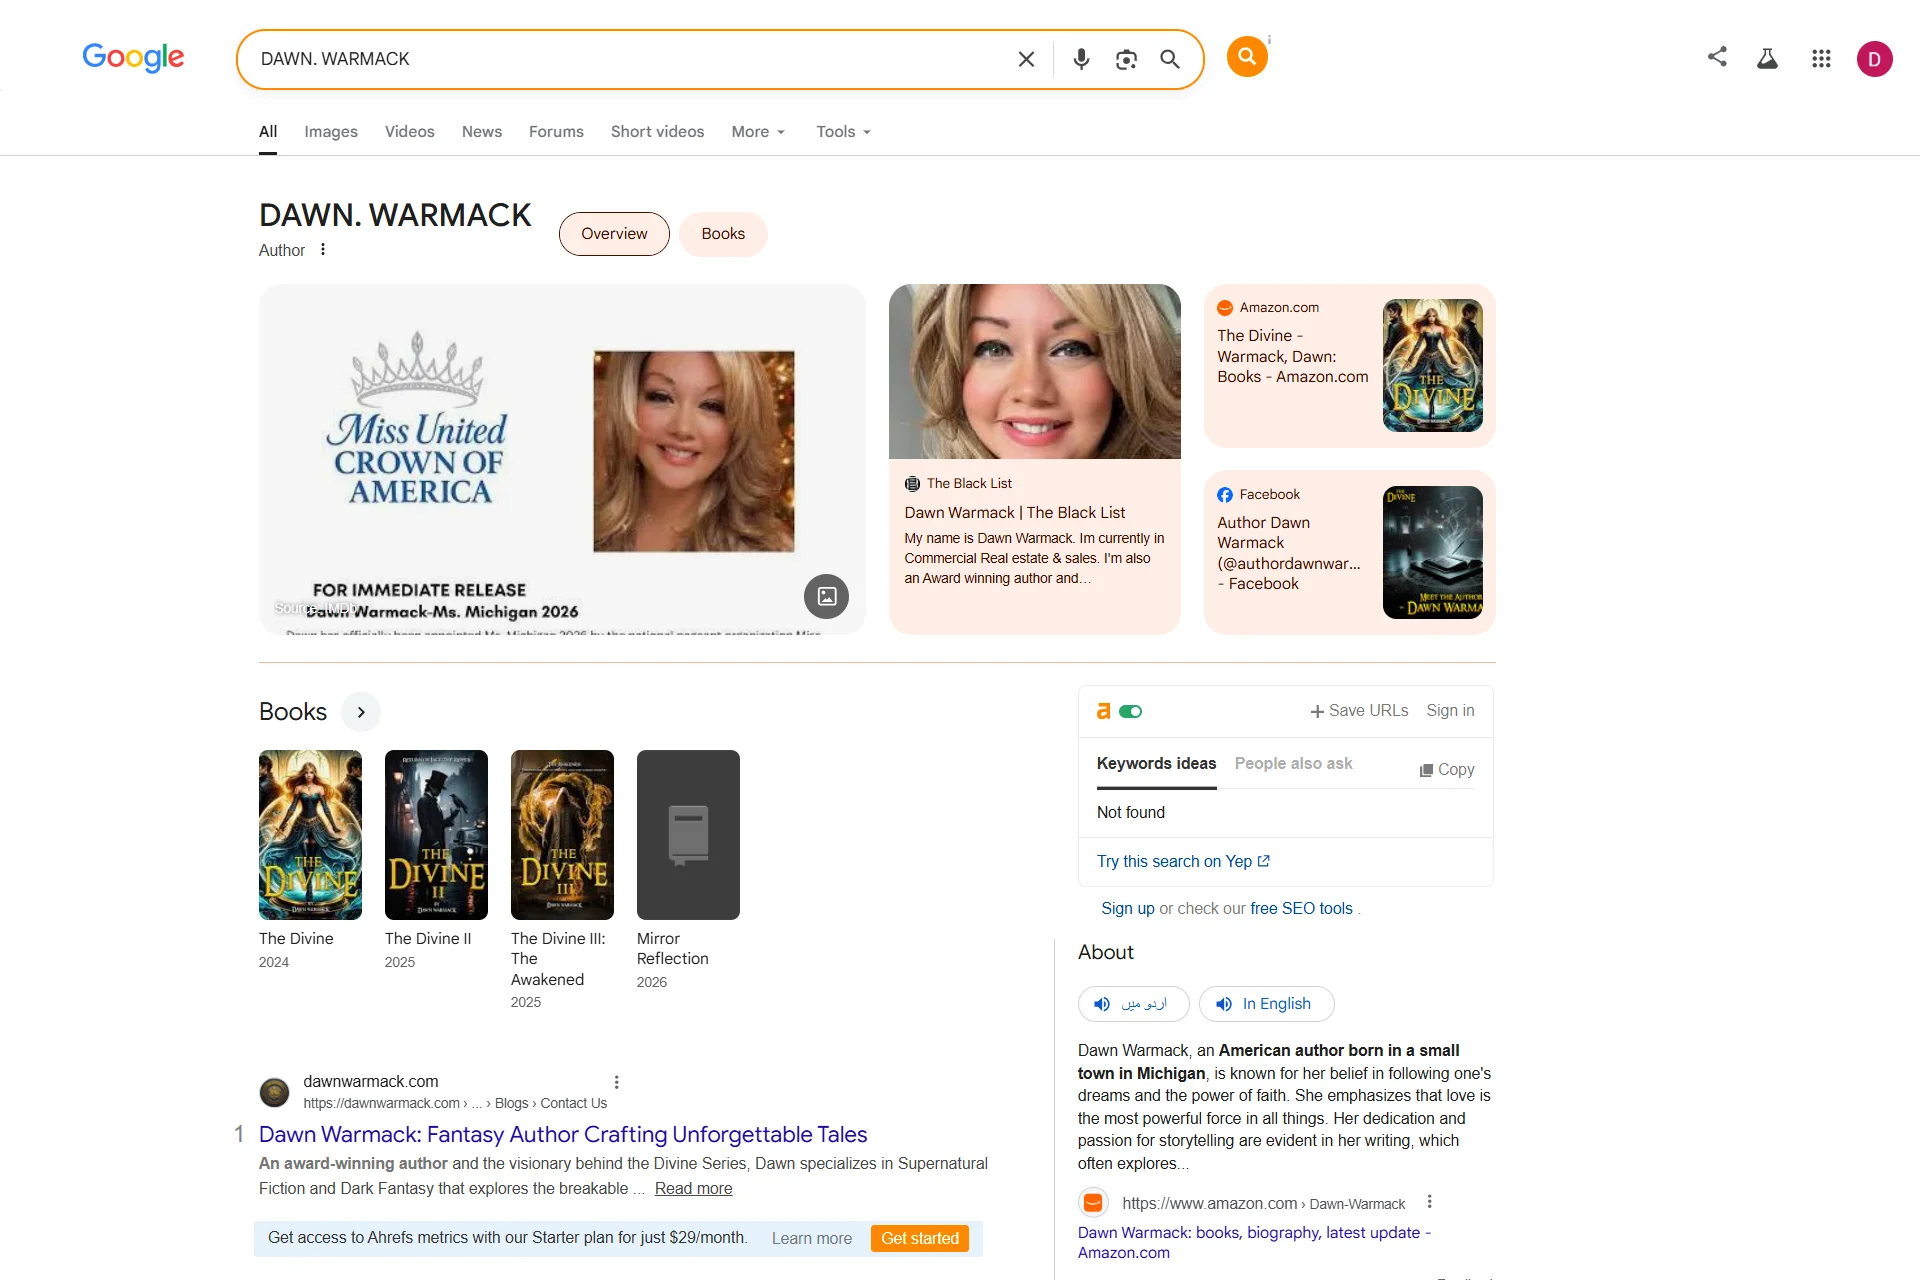
Task: Go to Google homepage via logo
Action: pyautogui.click(x=133, y=57)
